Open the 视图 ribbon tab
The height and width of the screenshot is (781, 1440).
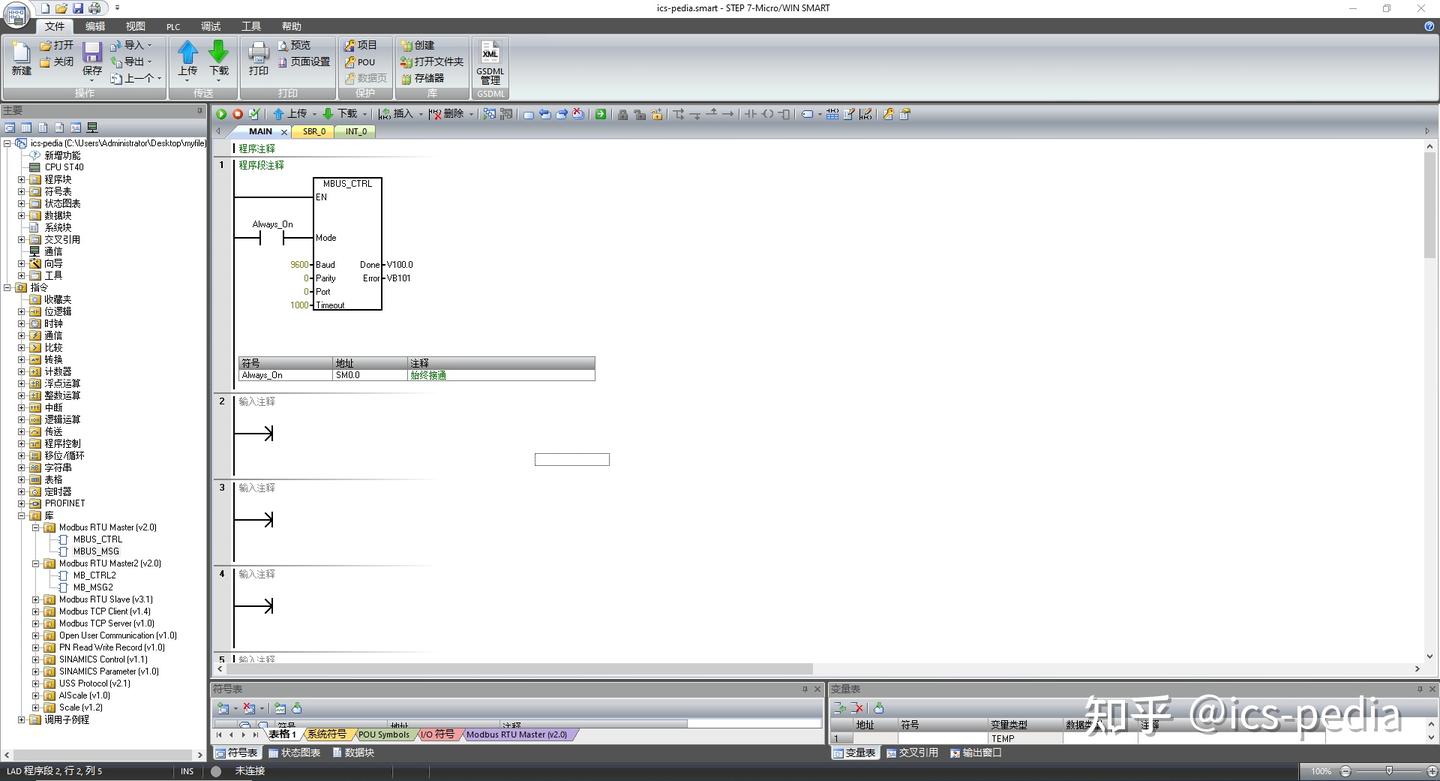[135, 26]
